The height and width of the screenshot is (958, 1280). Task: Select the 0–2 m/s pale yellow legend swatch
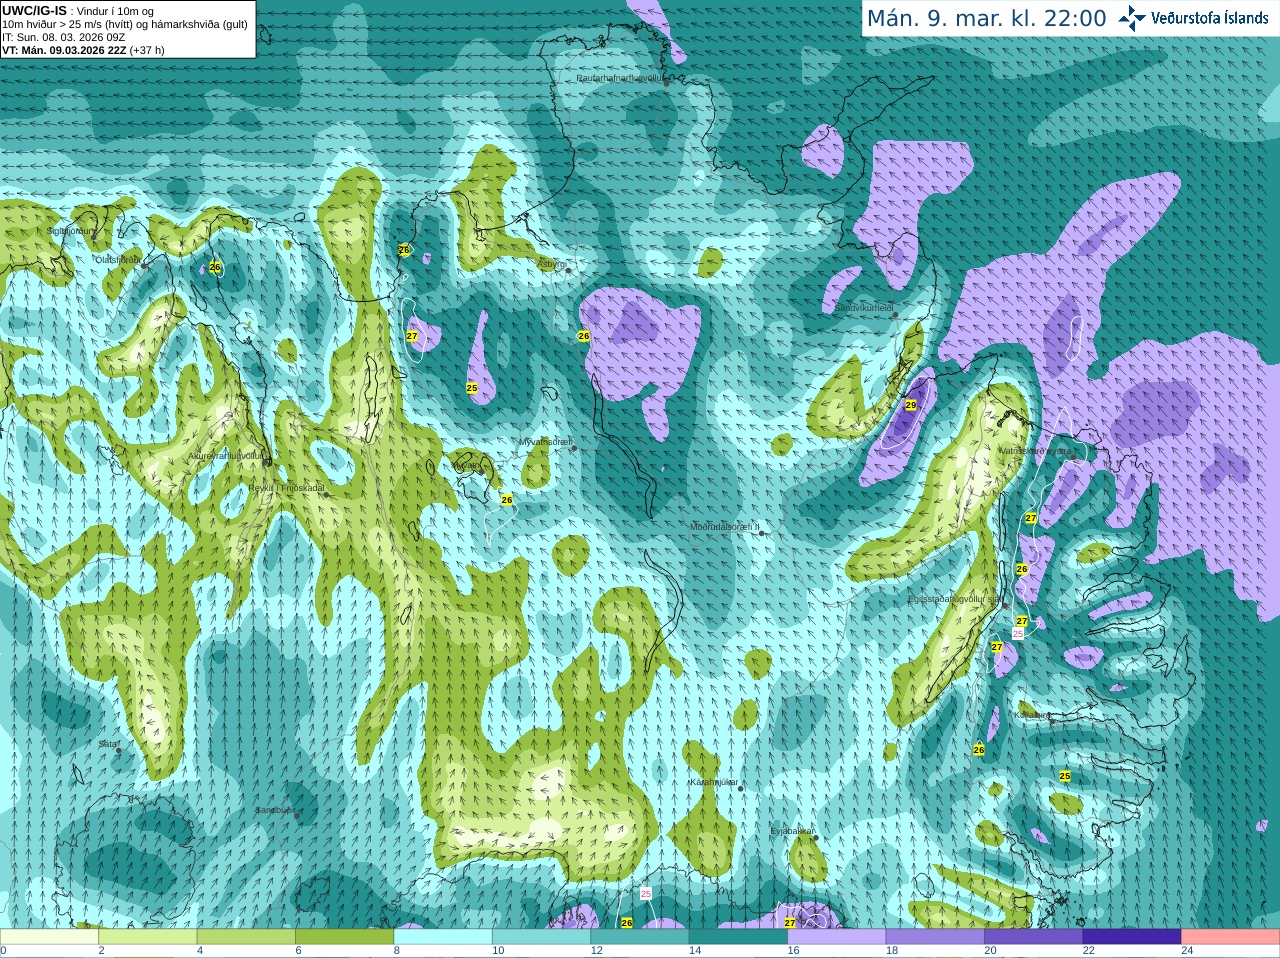(49, 937)
